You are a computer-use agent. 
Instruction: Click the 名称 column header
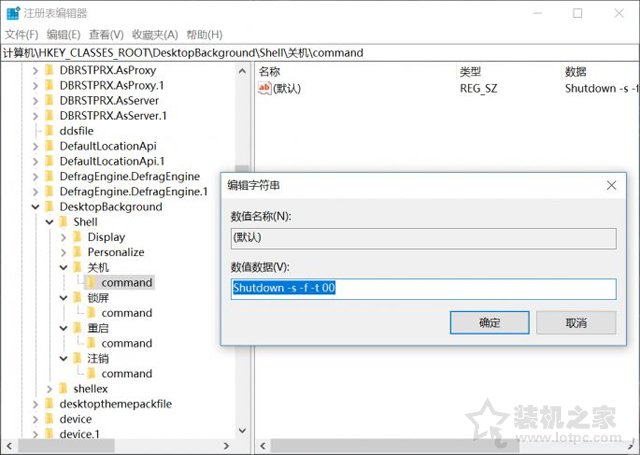[270, 71]
